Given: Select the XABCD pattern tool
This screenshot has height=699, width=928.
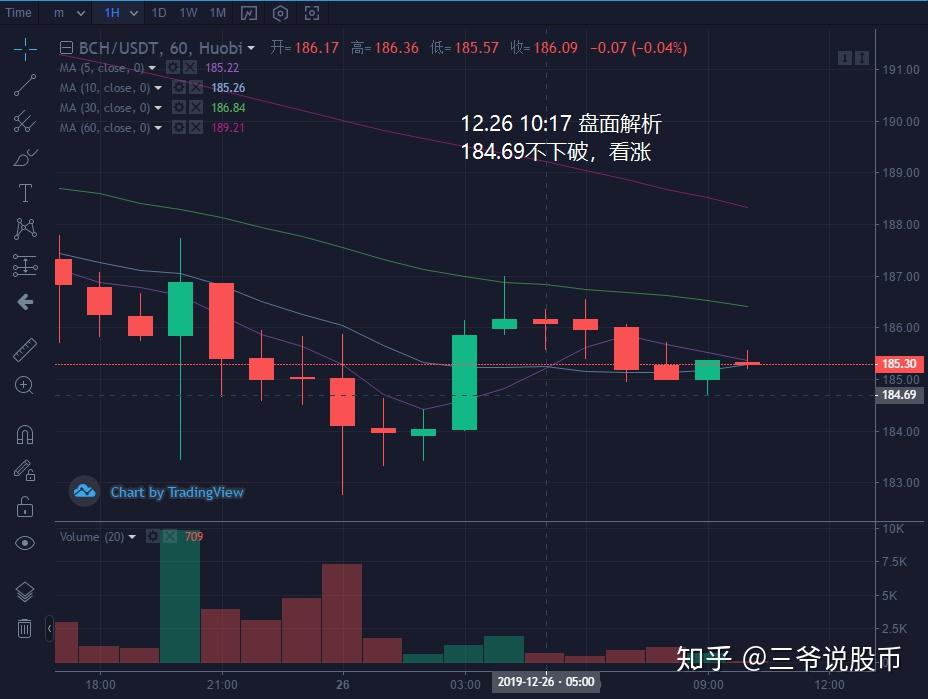Looking at the screenshot, I should [x=25, y=228].
